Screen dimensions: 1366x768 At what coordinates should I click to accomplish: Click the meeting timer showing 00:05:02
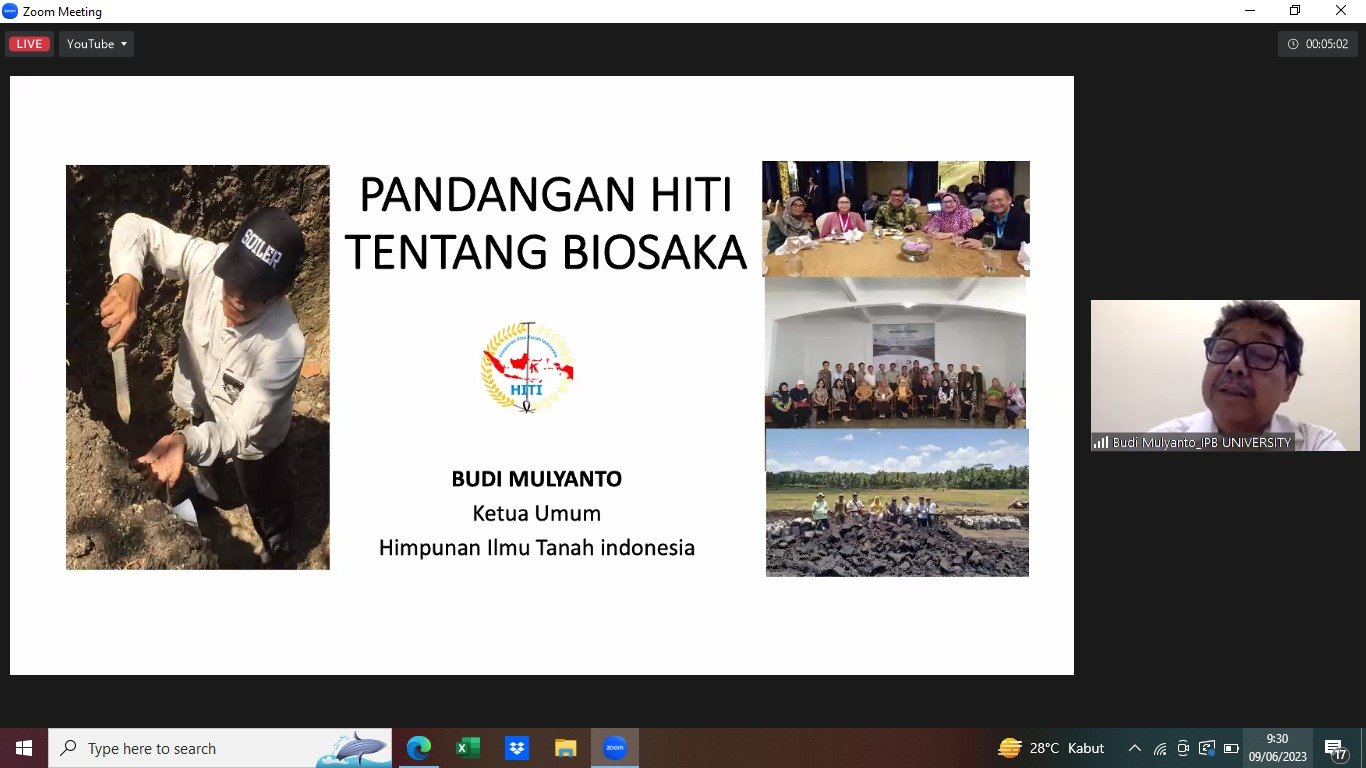[1317, 44]
